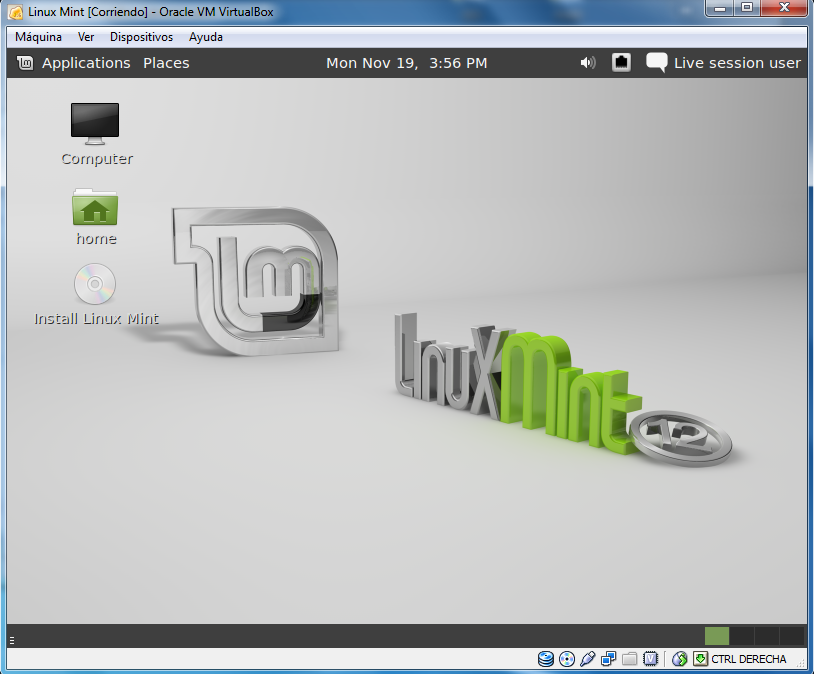Click the VirtualBox hard disk activity icon
The height and width of the screenshot is (674, 814).
(545, 659)
